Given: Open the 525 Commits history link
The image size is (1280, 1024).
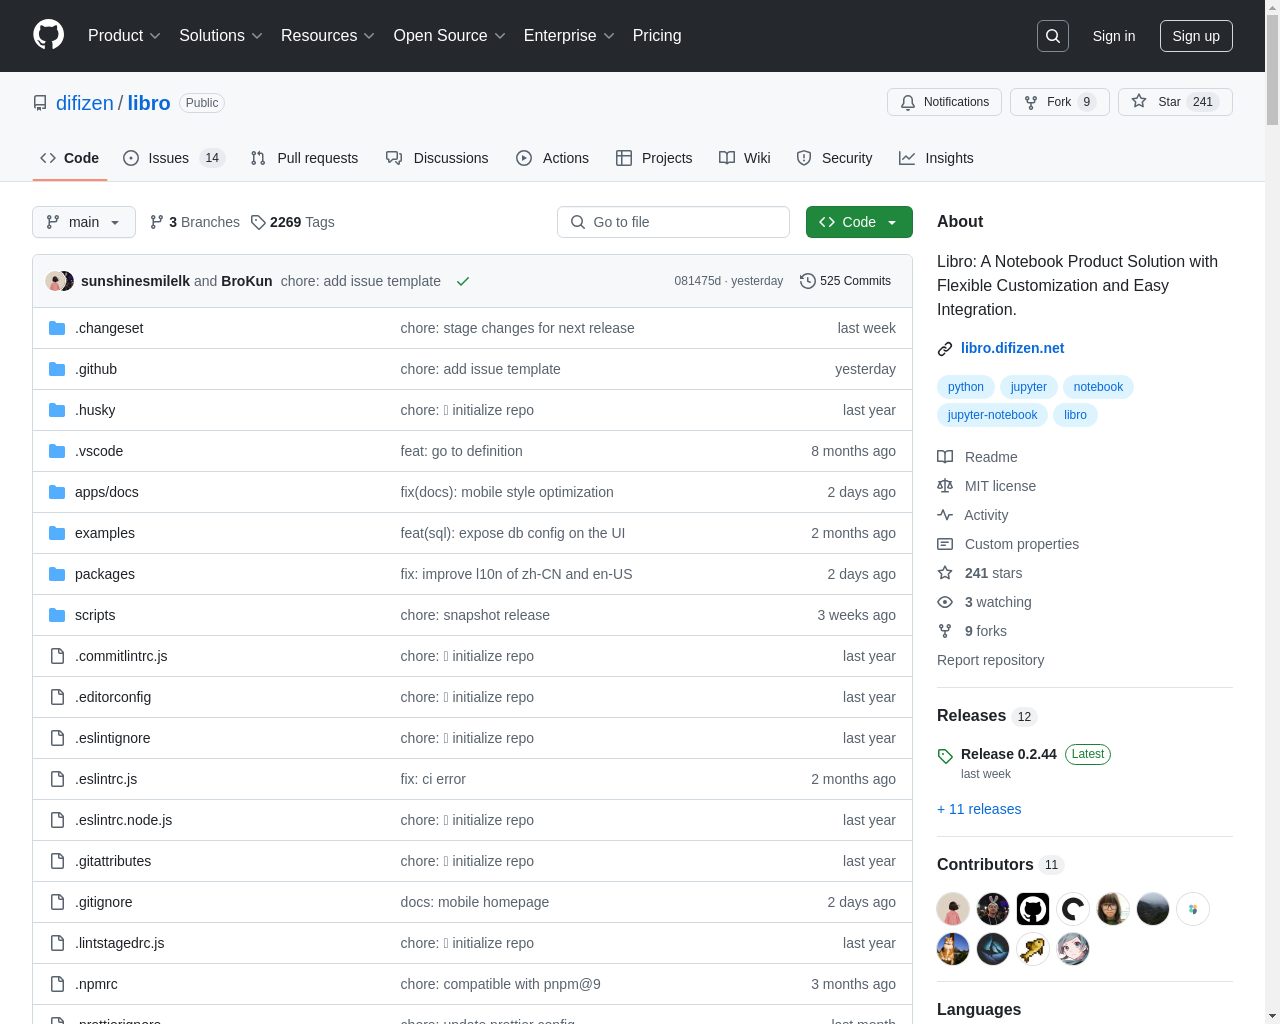Looking at the screenshot, I should click(x=846, y=281).
